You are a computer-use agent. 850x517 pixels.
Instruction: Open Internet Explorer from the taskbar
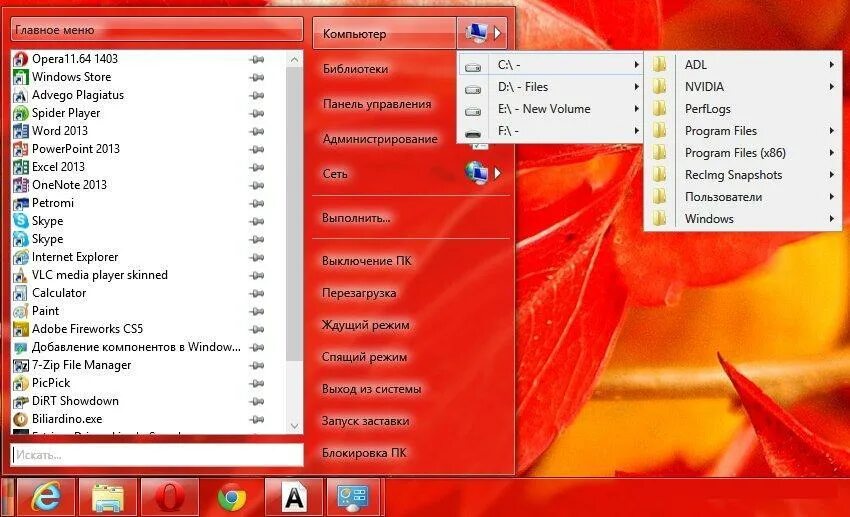click(x=46, y=497)
